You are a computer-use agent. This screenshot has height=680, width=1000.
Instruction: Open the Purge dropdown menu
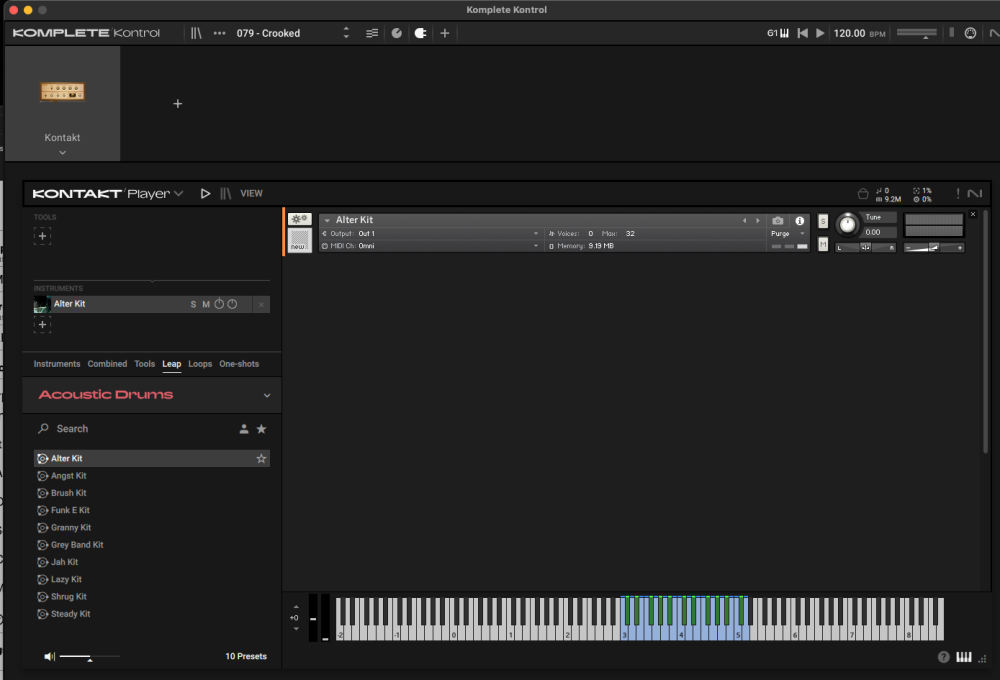click(788, 233)
